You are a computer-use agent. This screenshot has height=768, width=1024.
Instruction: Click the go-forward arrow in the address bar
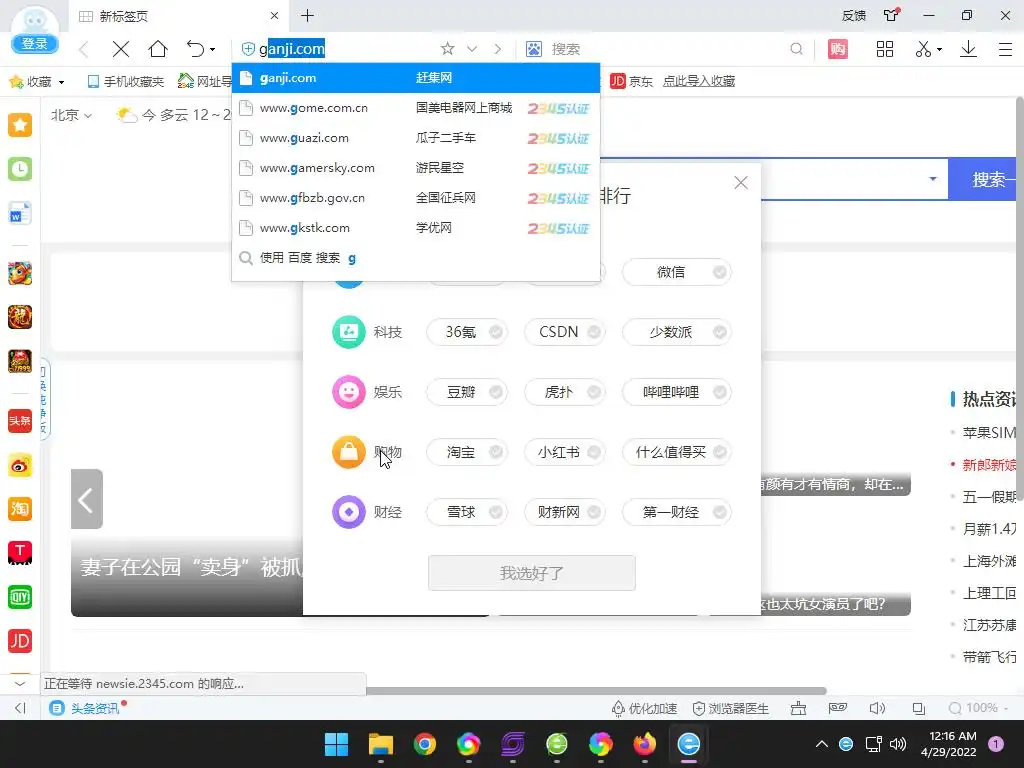[x=498, y=49]
